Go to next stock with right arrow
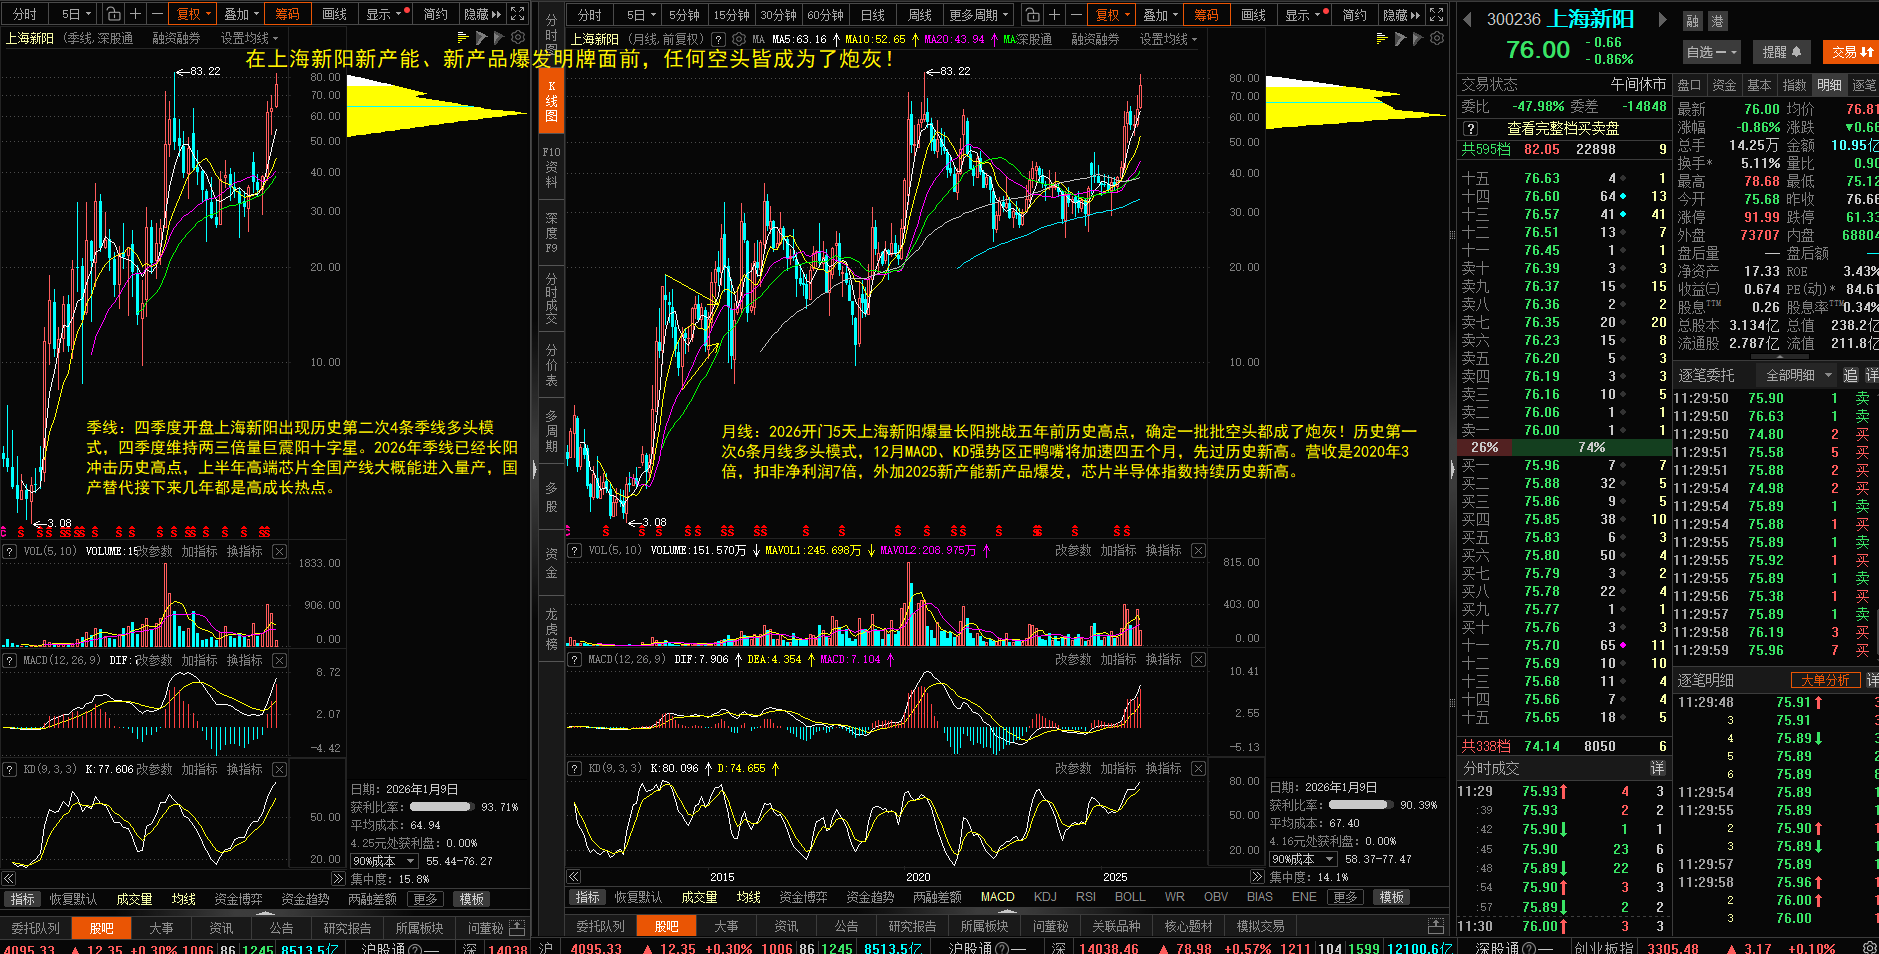The width and height of the screenshot is (1879, 954). click(1663, 19)
